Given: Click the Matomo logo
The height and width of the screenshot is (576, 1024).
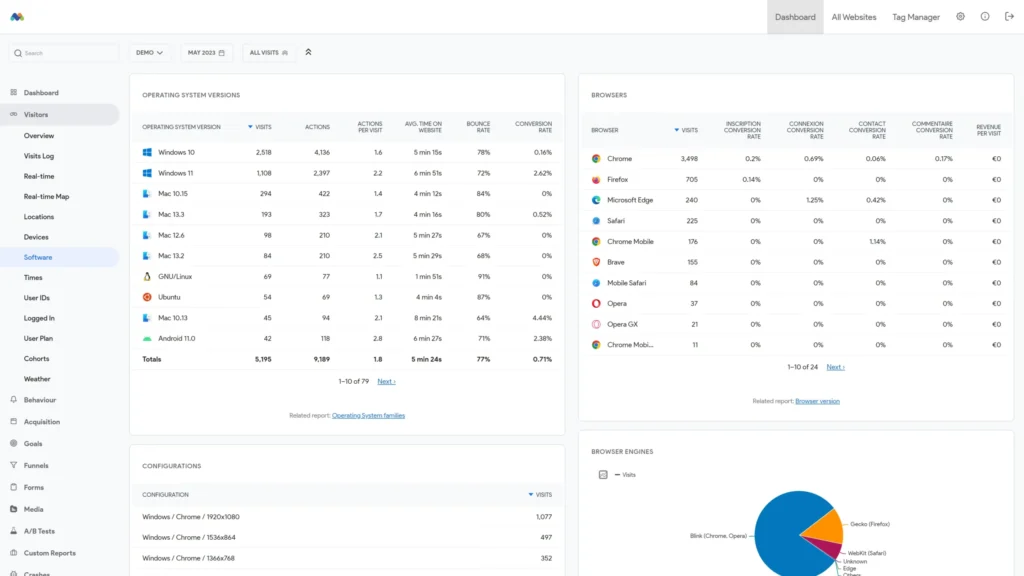Looking at the screenshot, I should tap(17, 17).
